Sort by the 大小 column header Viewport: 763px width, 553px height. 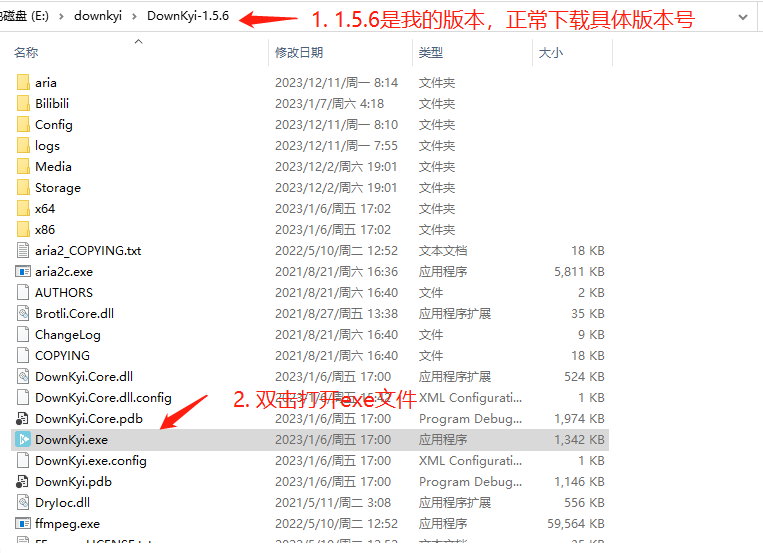[550, 52]
